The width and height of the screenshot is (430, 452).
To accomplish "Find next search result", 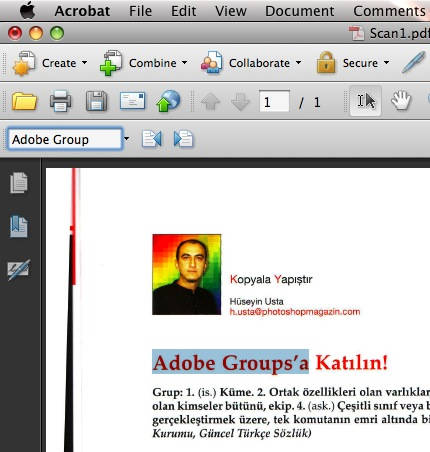I will coord(183,139).
